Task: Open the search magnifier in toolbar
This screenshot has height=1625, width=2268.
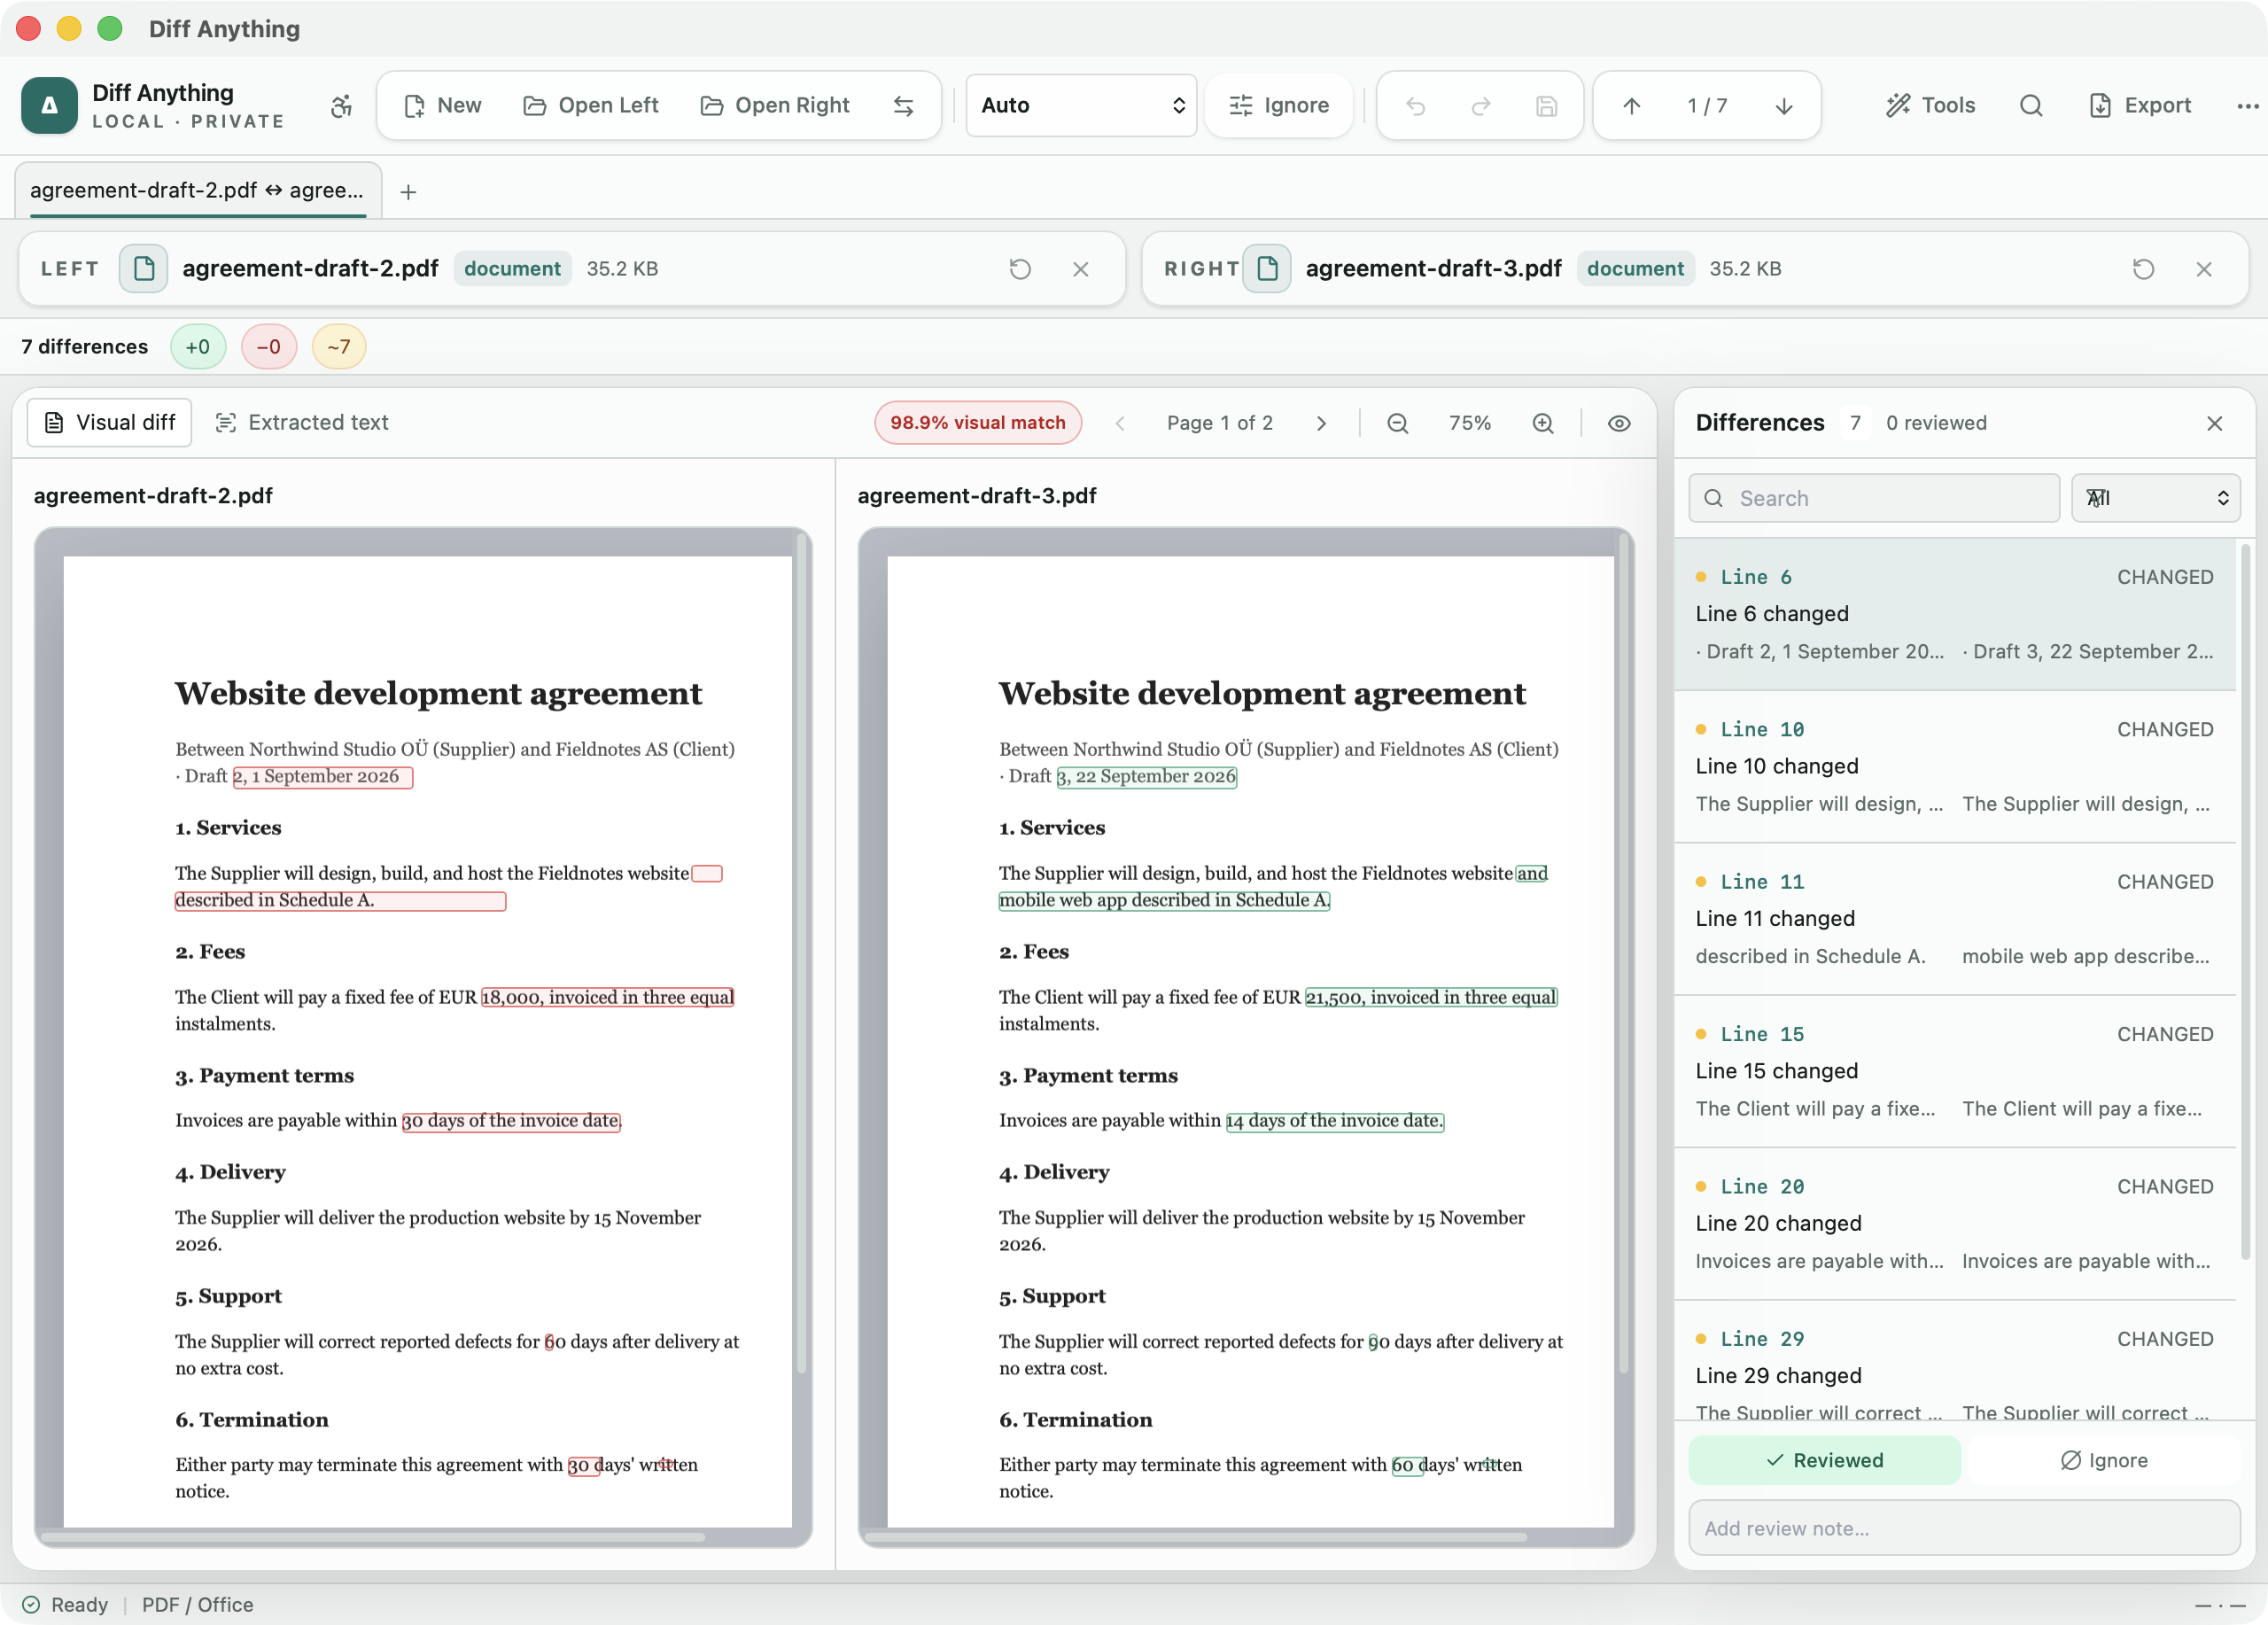Action: pos(2030,106)
